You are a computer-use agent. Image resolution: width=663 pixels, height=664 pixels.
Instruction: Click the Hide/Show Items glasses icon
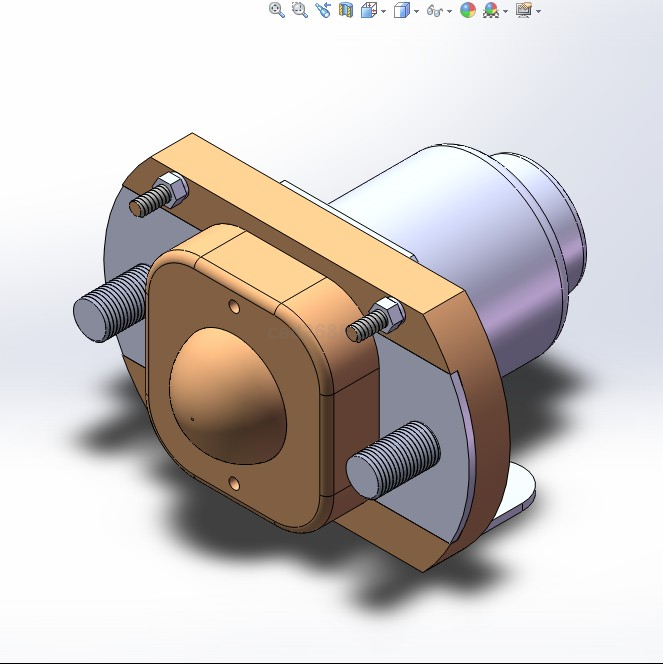pyautogui.click(x=434, y=11)
